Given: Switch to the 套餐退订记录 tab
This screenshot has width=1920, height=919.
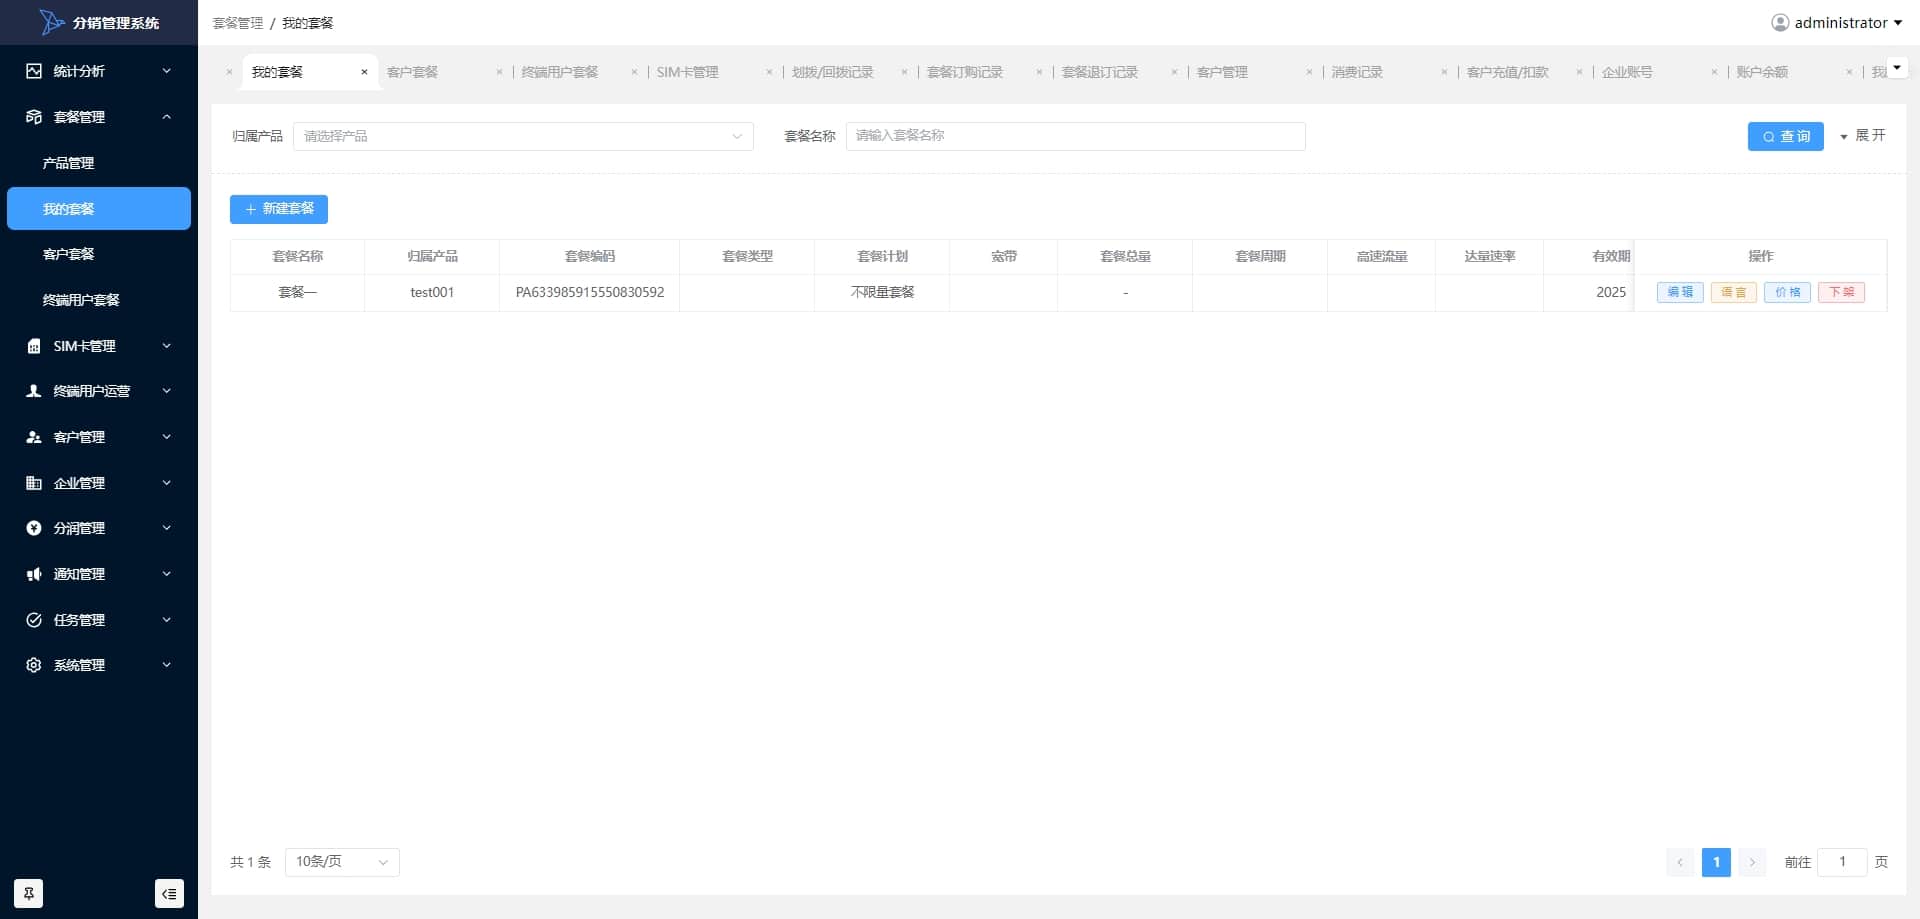Looking at the screenshot, I should [x=1100, y=72].
